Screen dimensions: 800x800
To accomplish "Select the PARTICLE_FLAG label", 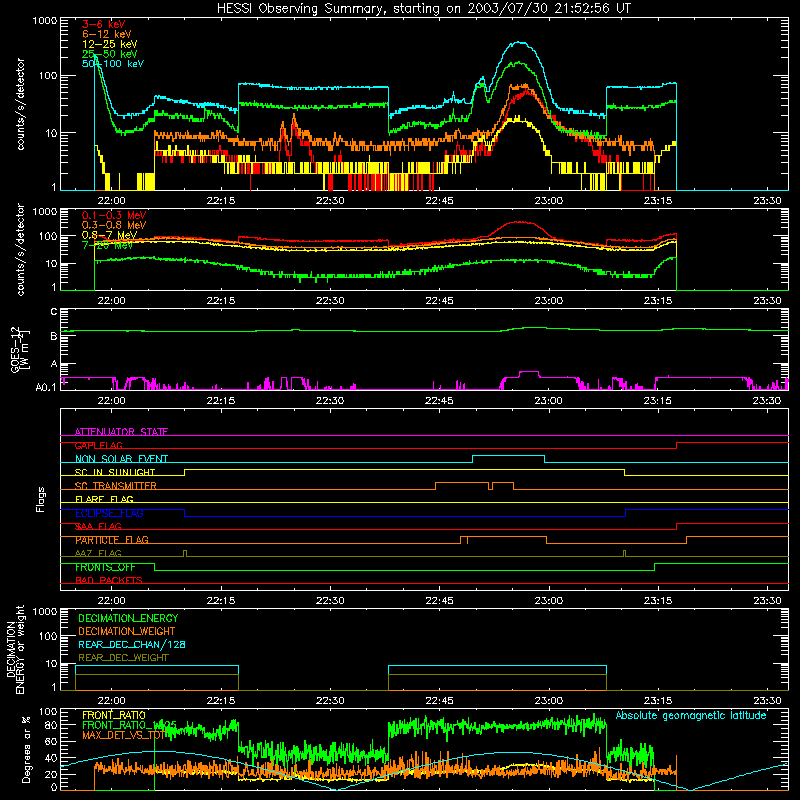I will tap(111, 540).
